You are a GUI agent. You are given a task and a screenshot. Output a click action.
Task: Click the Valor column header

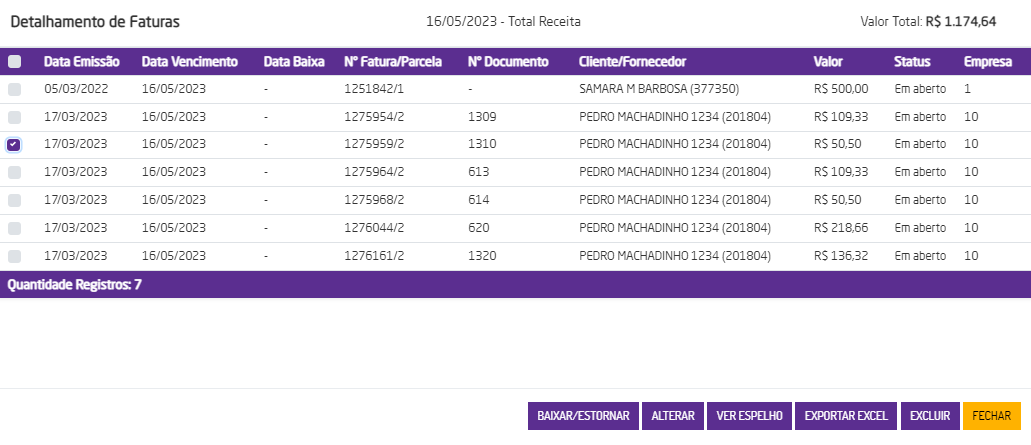[828, 62]
